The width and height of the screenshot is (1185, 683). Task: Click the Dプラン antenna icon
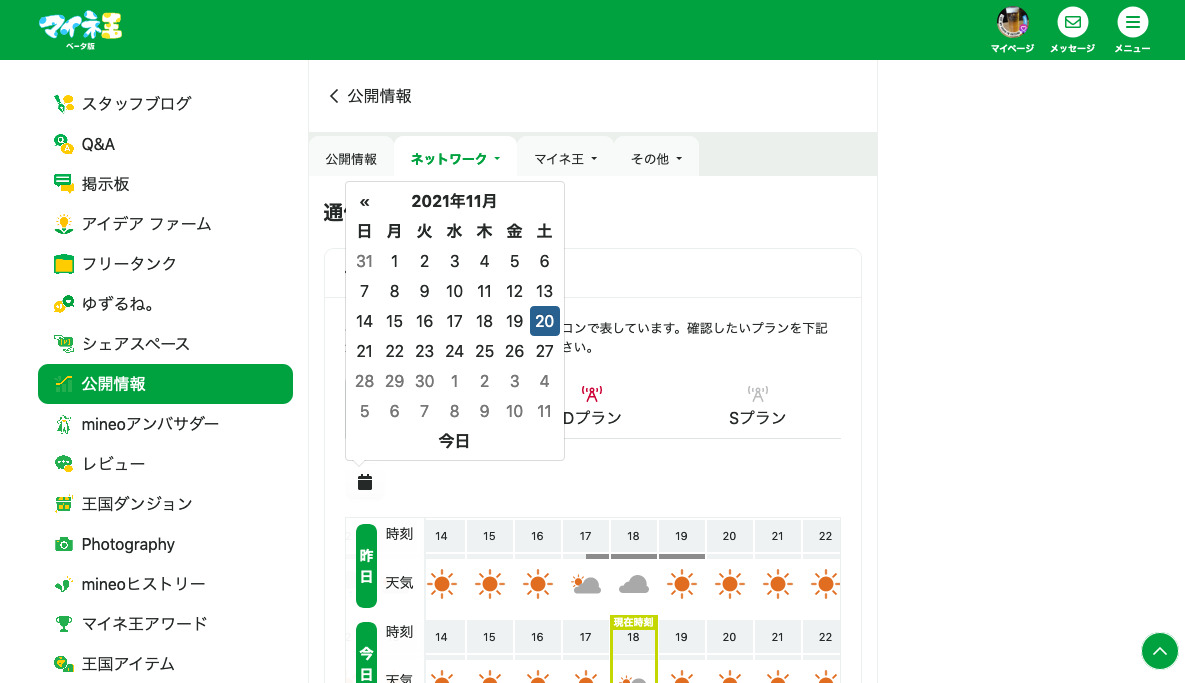tap(592, 394)
